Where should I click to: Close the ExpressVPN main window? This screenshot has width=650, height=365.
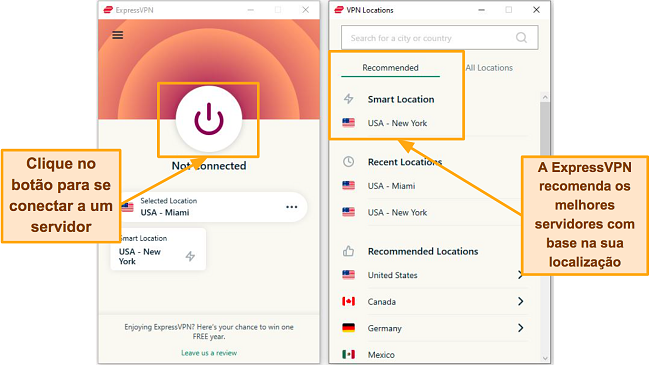pyautogui.click(x=306, y=10)
